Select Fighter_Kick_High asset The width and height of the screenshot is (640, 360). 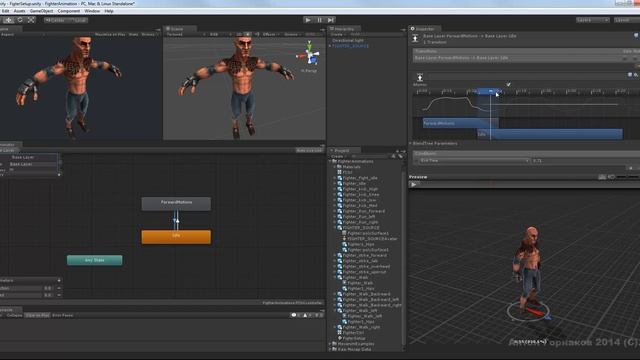tap(360, 189)
